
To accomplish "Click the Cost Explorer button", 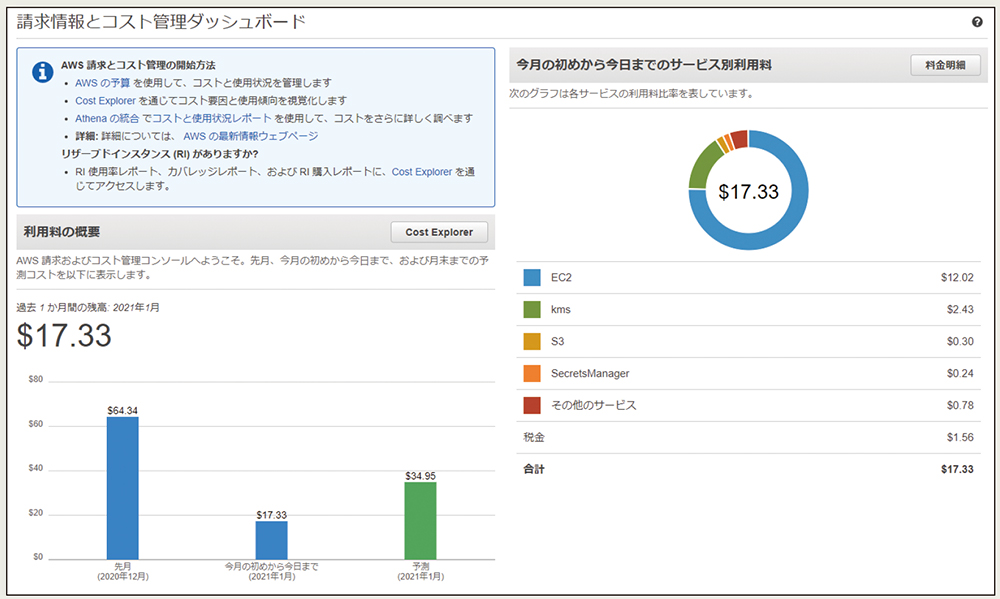I will click(x=439, y=232).
